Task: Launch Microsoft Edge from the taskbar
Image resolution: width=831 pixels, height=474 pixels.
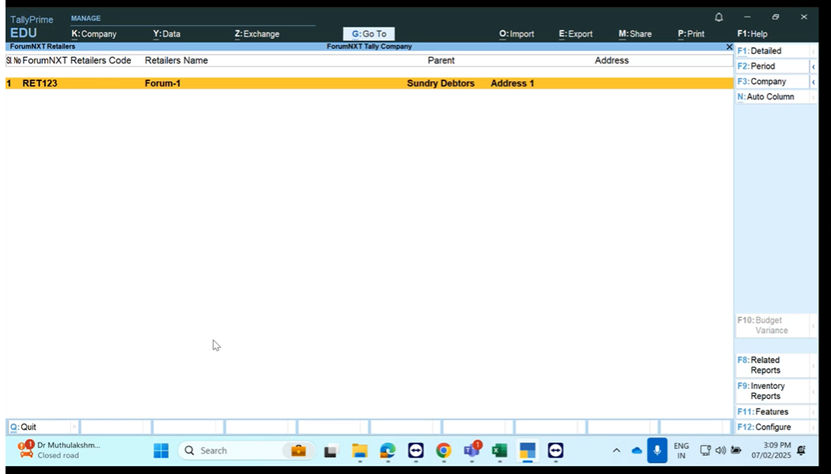Action: (387, 451)
